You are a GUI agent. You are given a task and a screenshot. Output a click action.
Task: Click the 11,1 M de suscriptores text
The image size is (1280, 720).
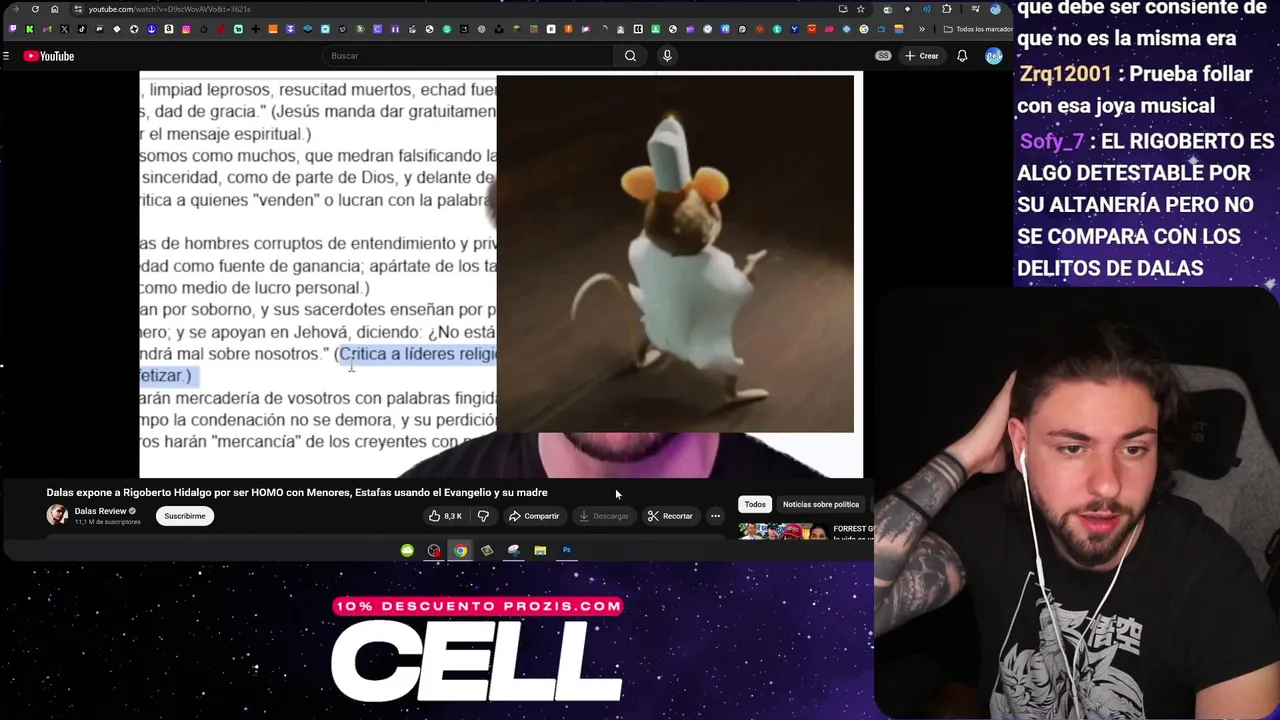[108, 522]
